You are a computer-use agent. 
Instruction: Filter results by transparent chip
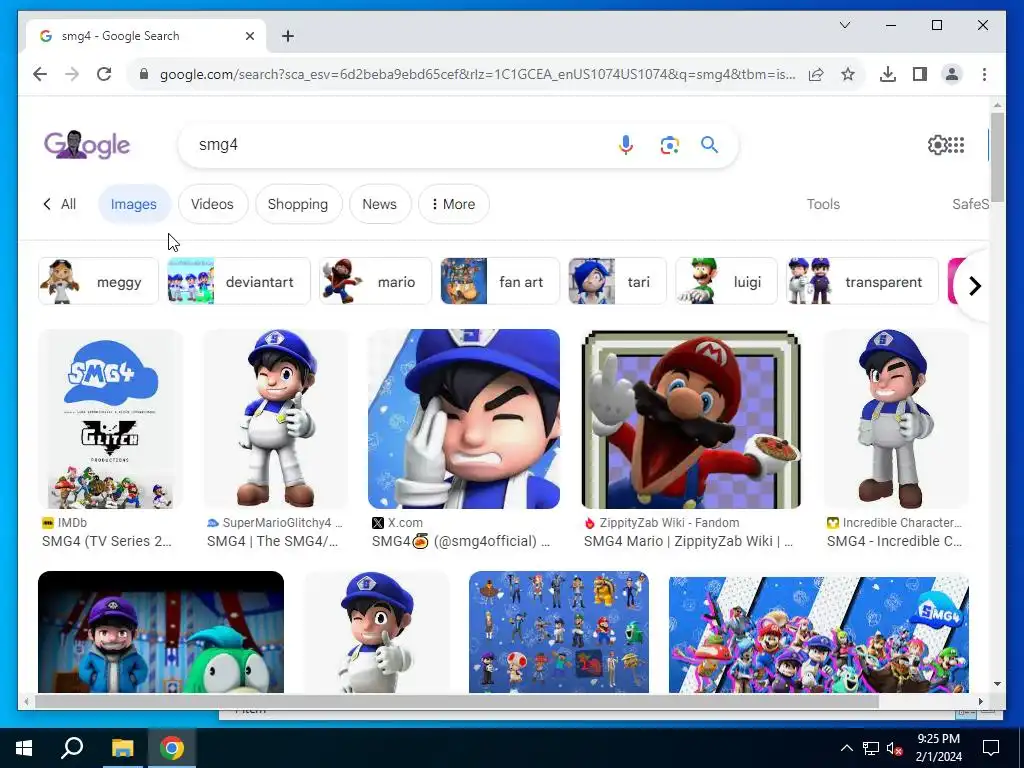coord(862,281)
